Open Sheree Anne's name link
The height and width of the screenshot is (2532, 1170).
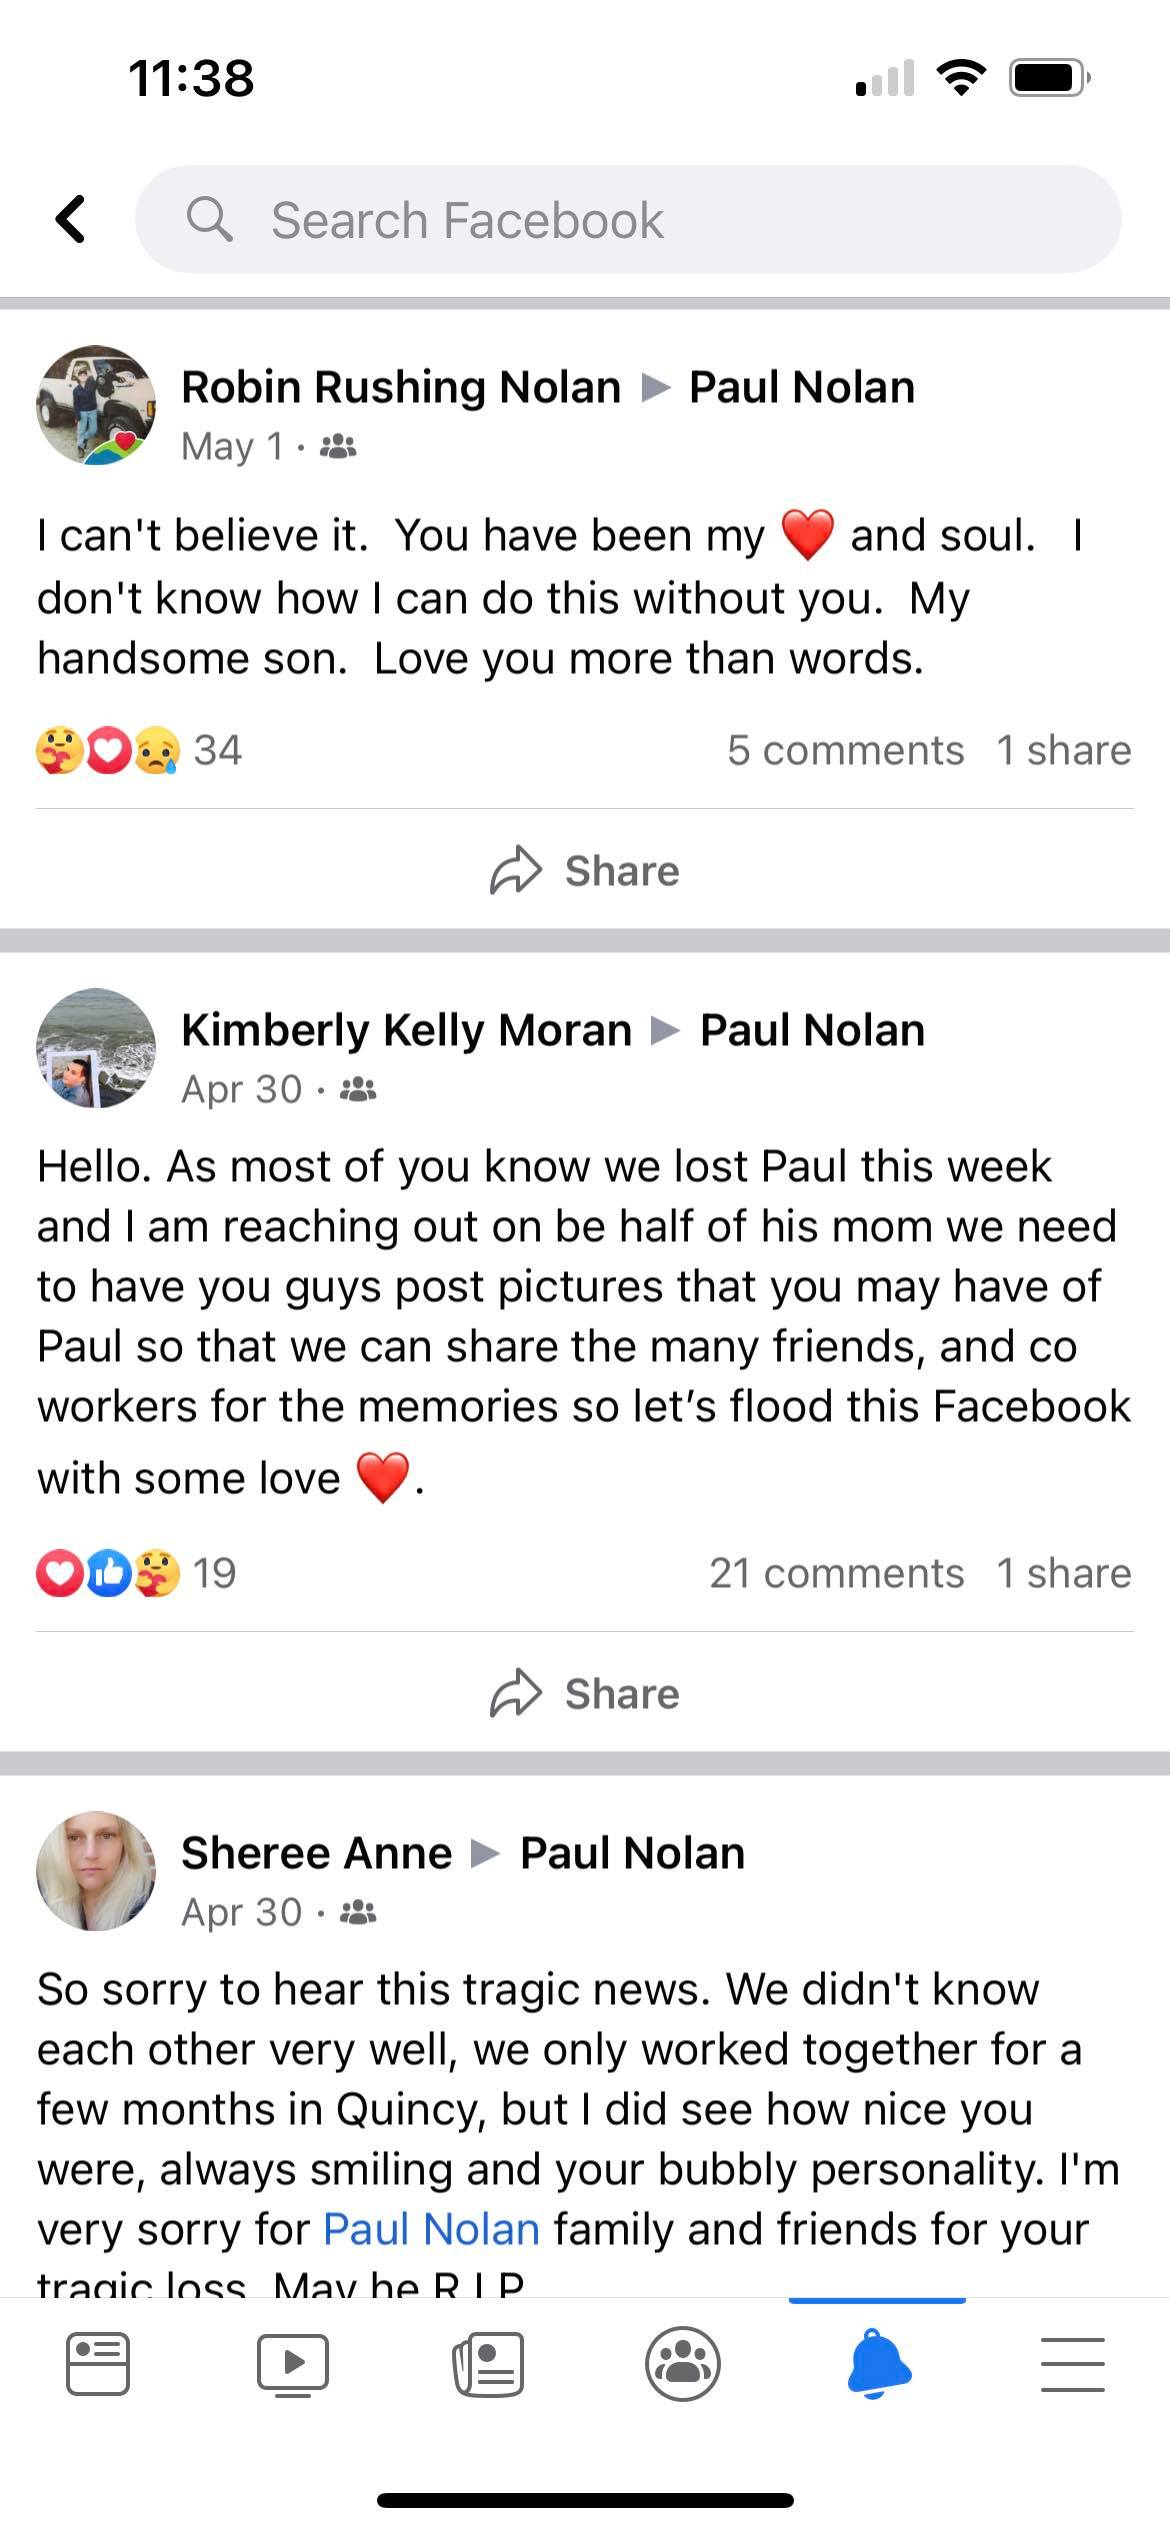point(316,1853)
